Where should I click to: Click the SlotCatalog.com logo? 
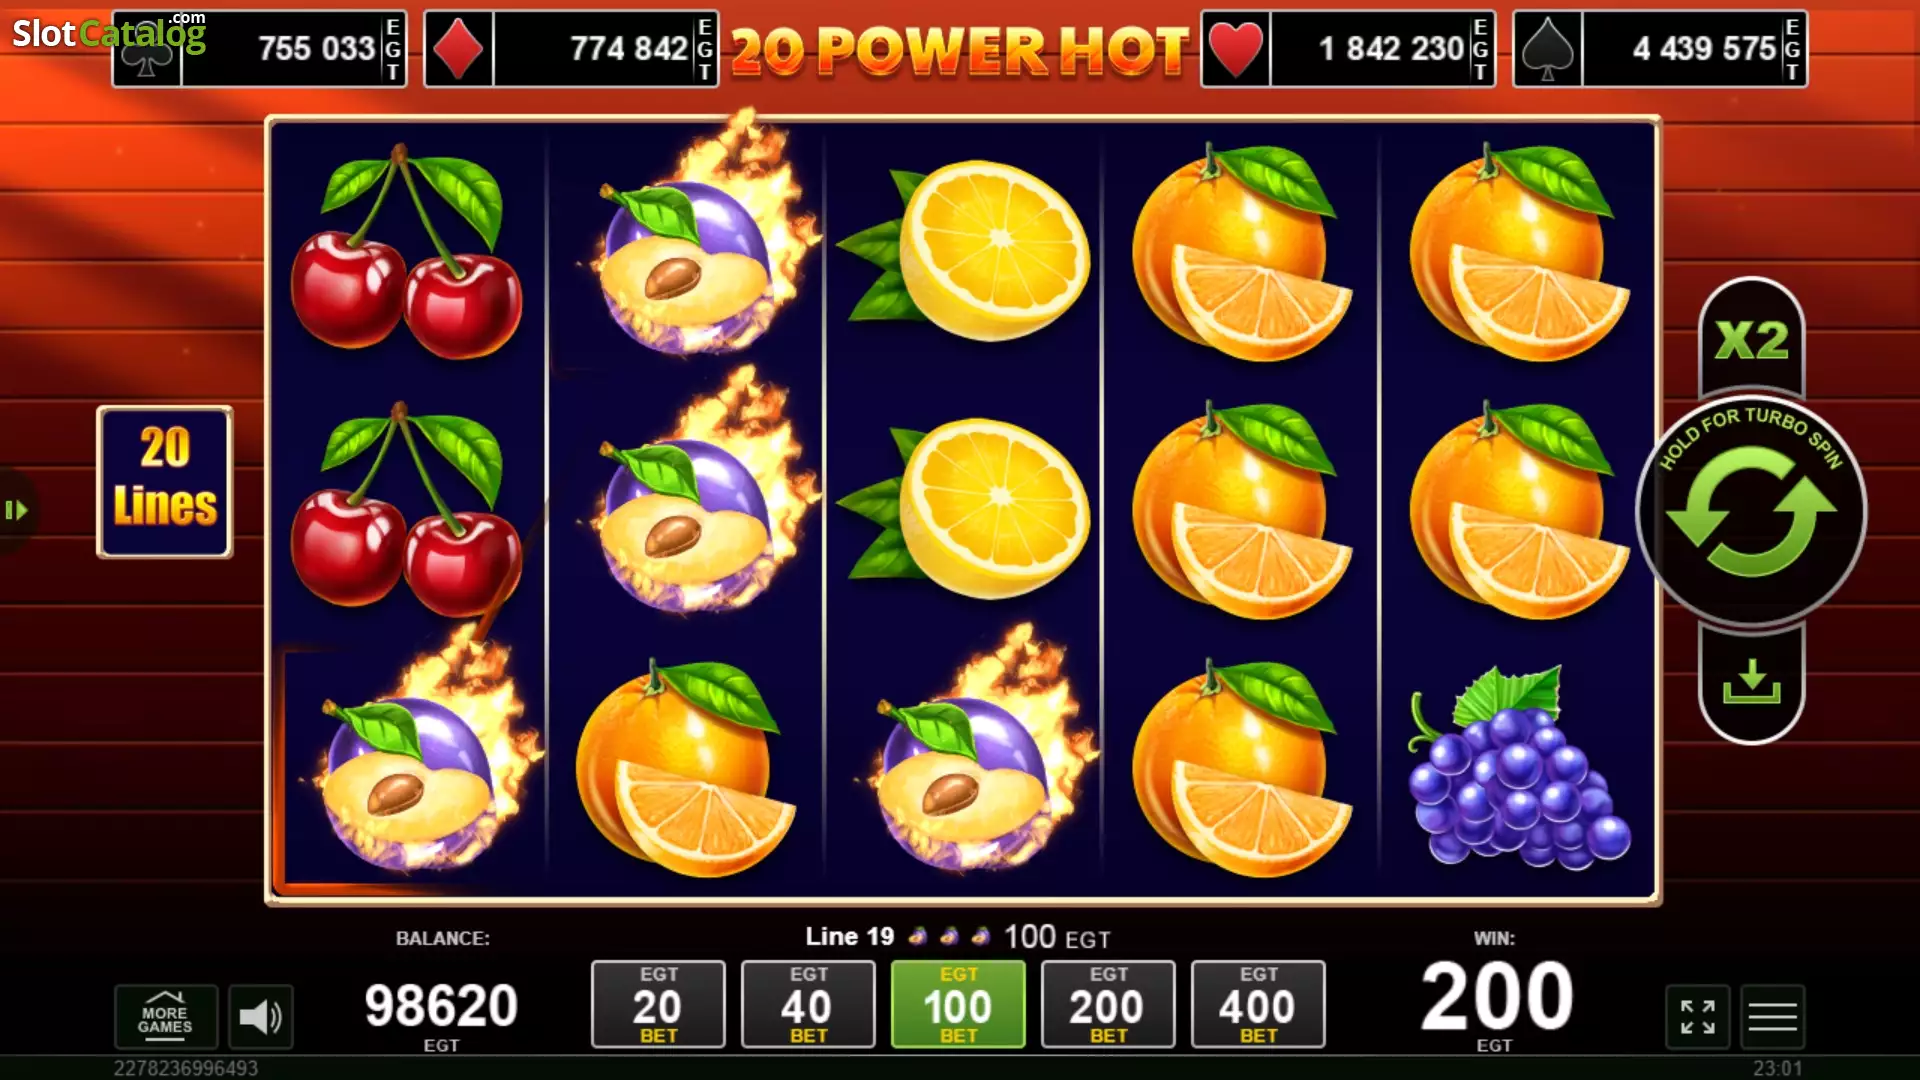(x=109, y=33)
